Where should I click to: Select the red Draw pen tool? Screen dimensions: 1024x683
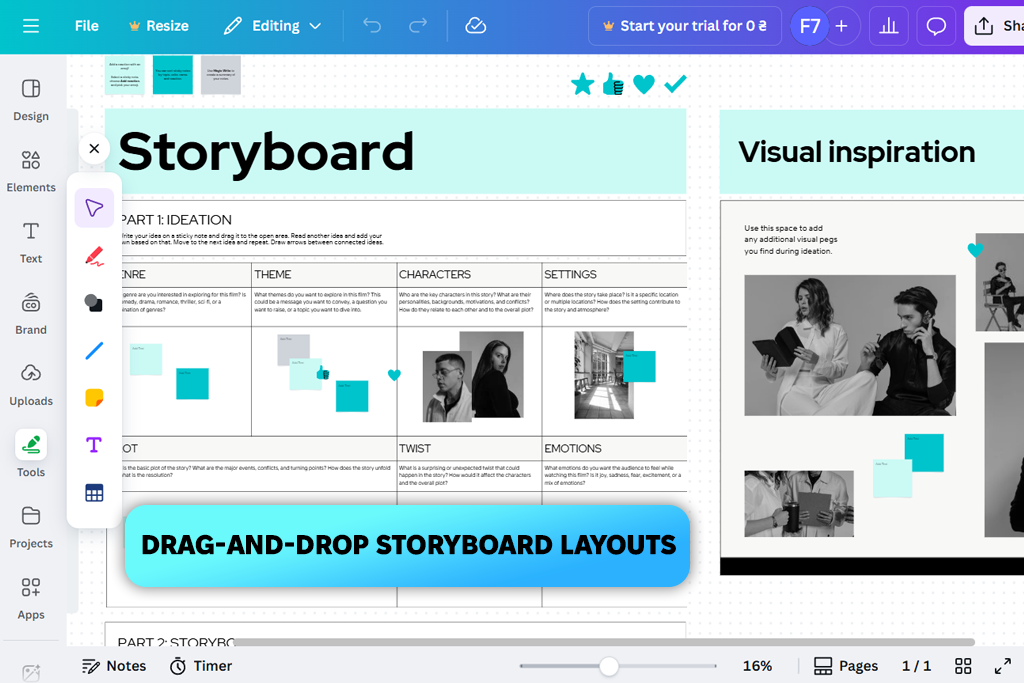point(94,256)
